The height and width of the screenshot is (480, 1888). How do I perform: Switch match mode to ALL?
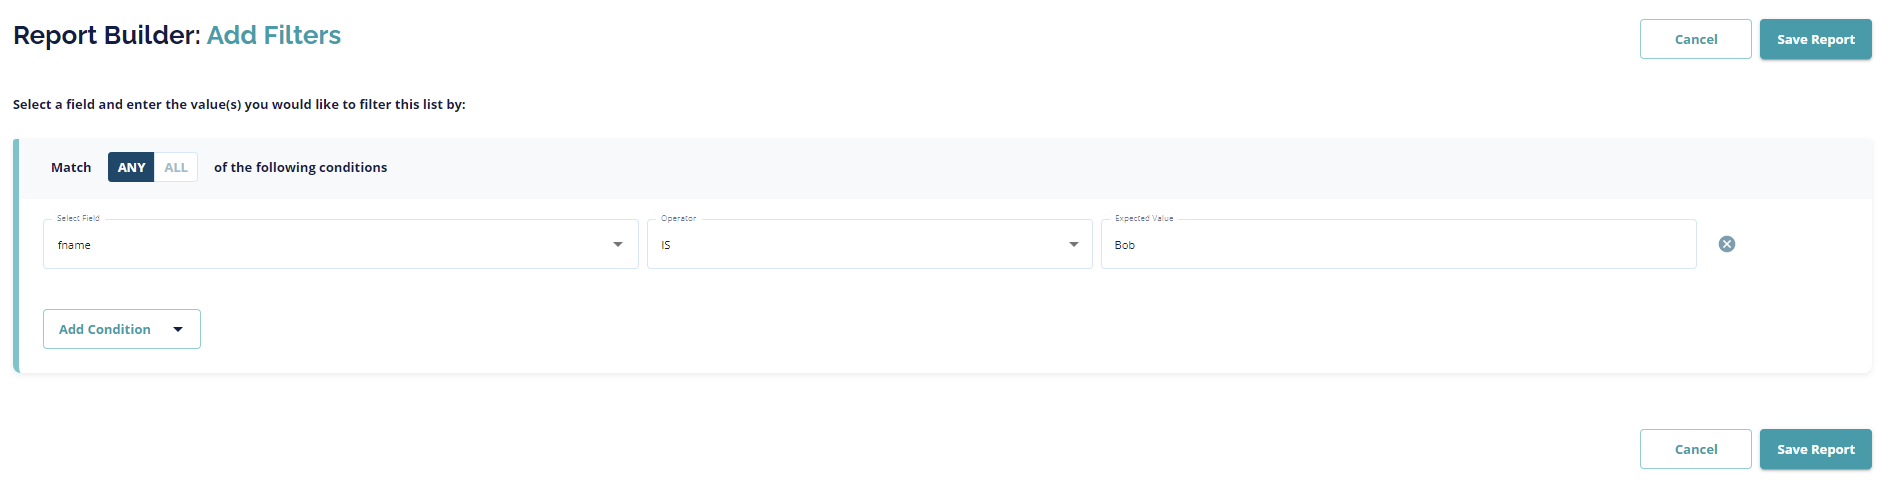click(x=176, y=167)
